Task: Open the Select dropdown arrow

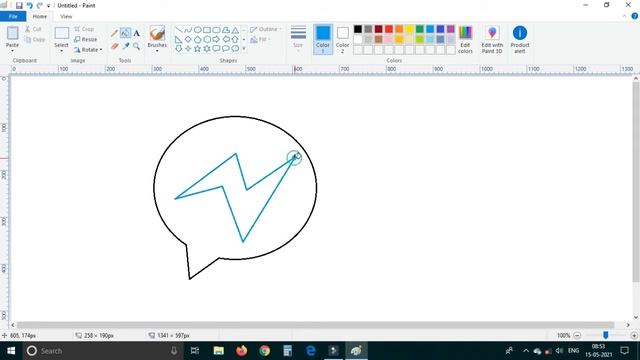Action: [x=62, y=51]
